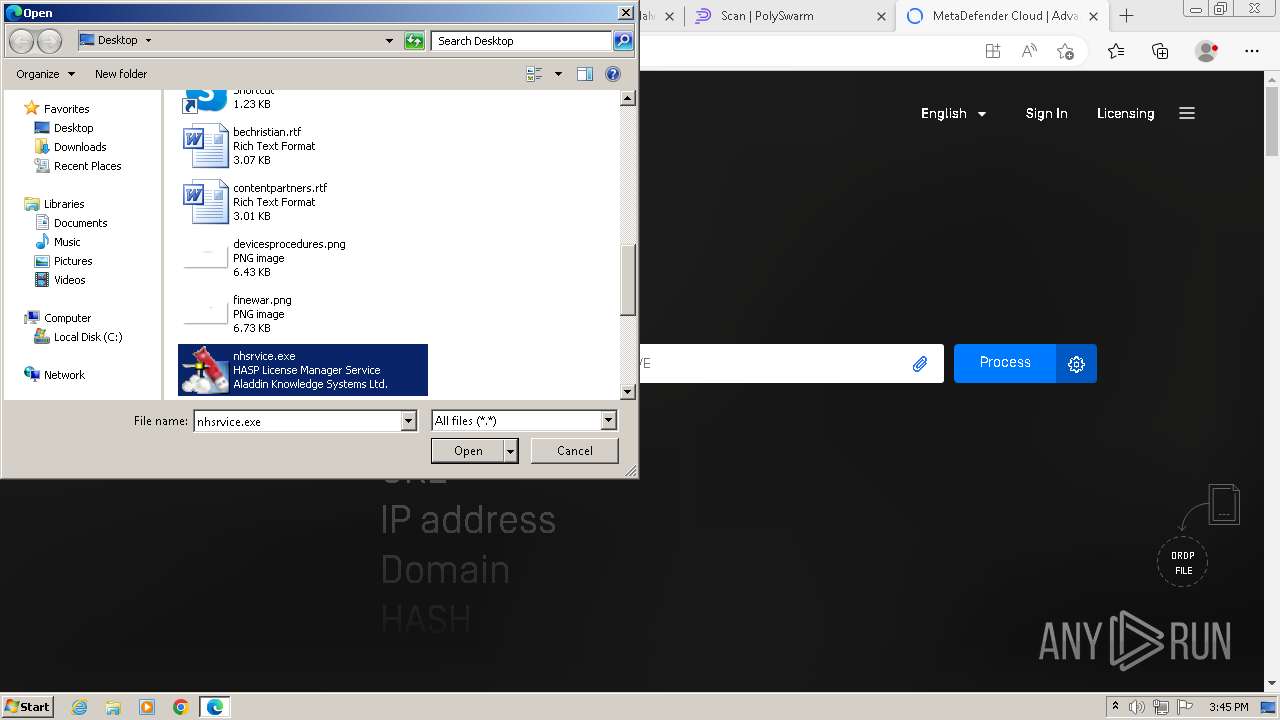1280x720 pixels.
Task: Select the nhsrvice.exe HASP icon
Action: click(206, 370)
